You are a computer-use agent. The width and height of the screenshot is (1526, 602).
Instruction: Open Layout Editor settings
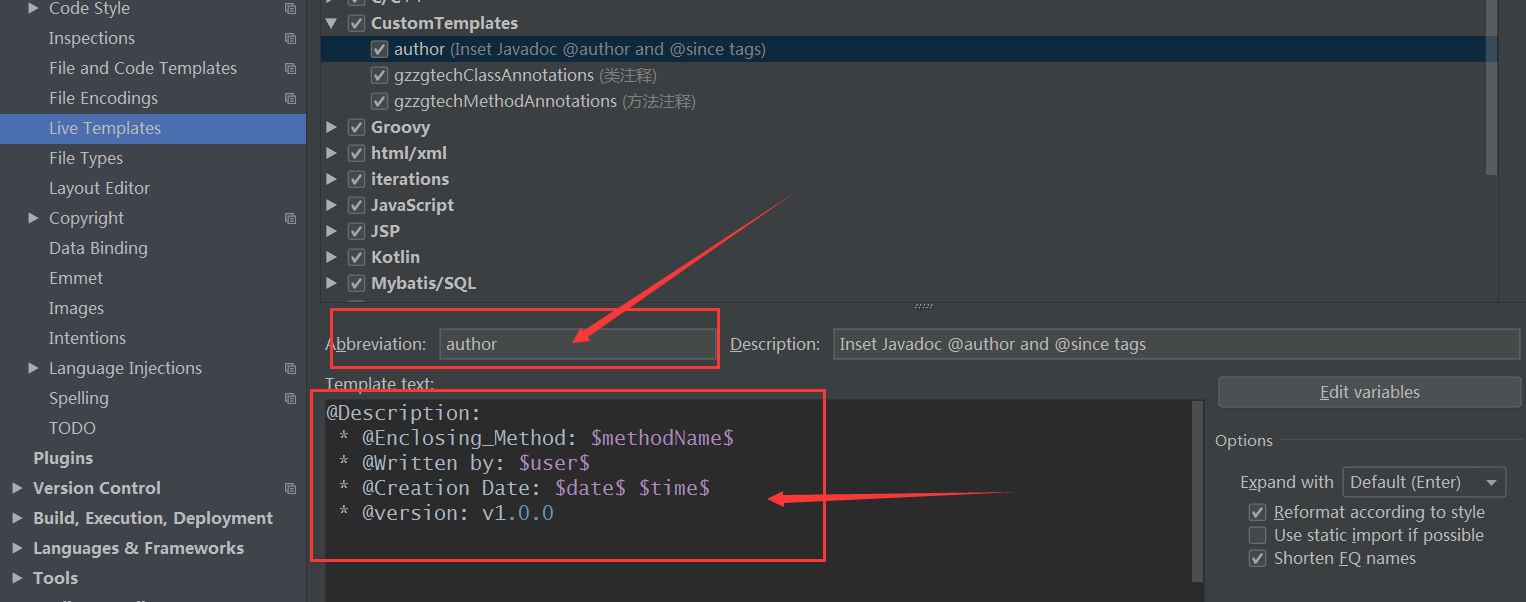[x=99, y=188]
